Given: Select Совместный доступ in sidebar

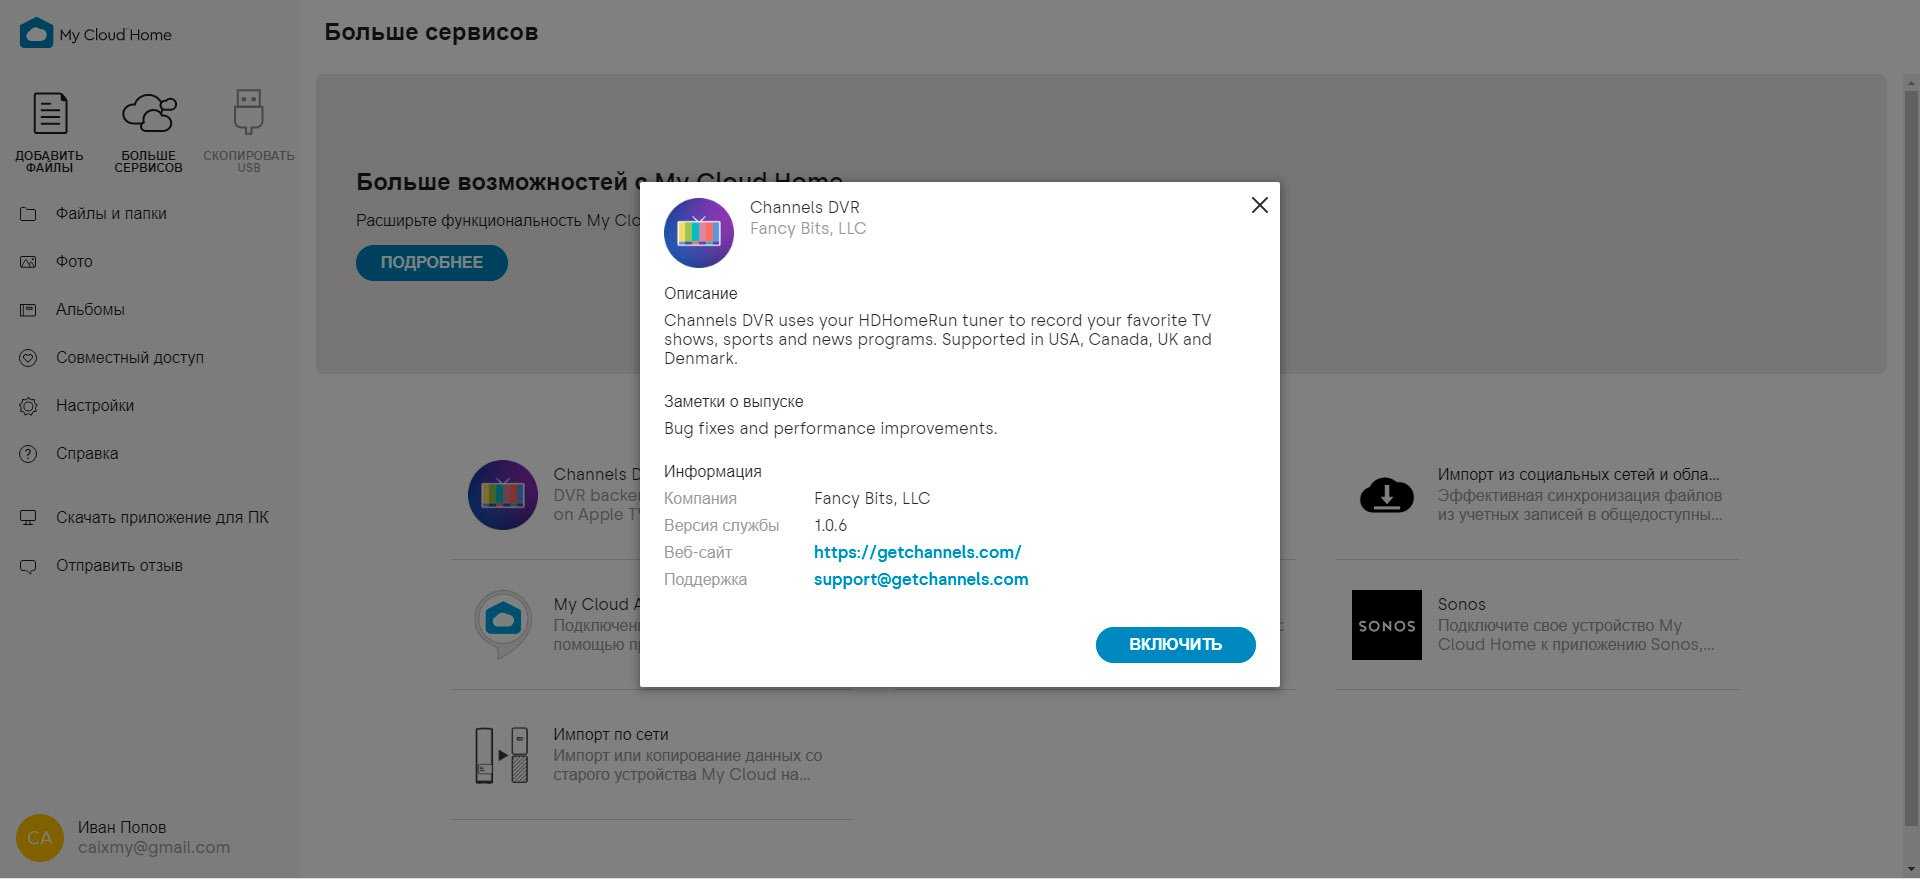Looking at the screenshot, I should (130, 358).
